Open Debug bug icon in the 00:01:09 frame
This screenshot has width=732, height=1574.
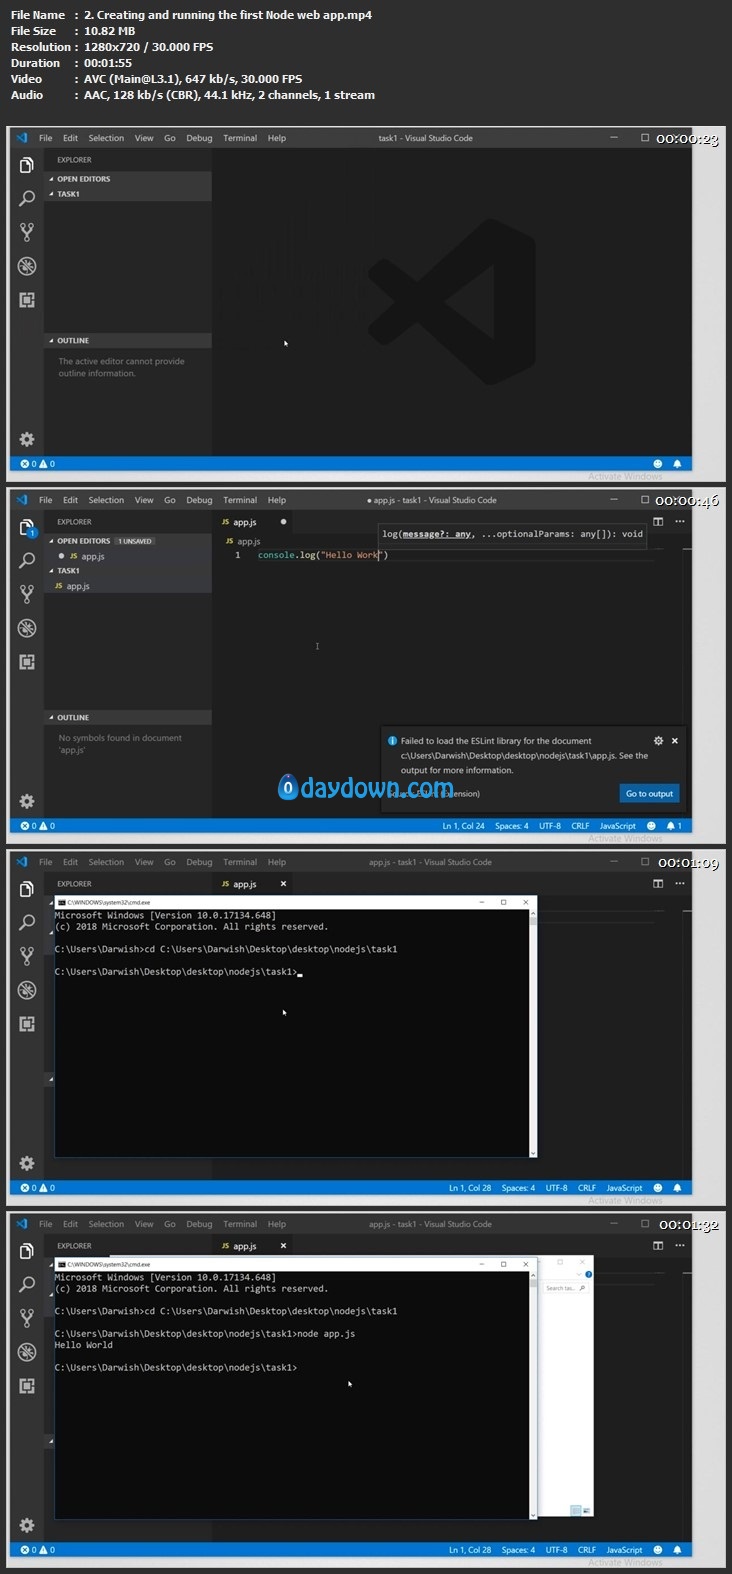[27, 990]
